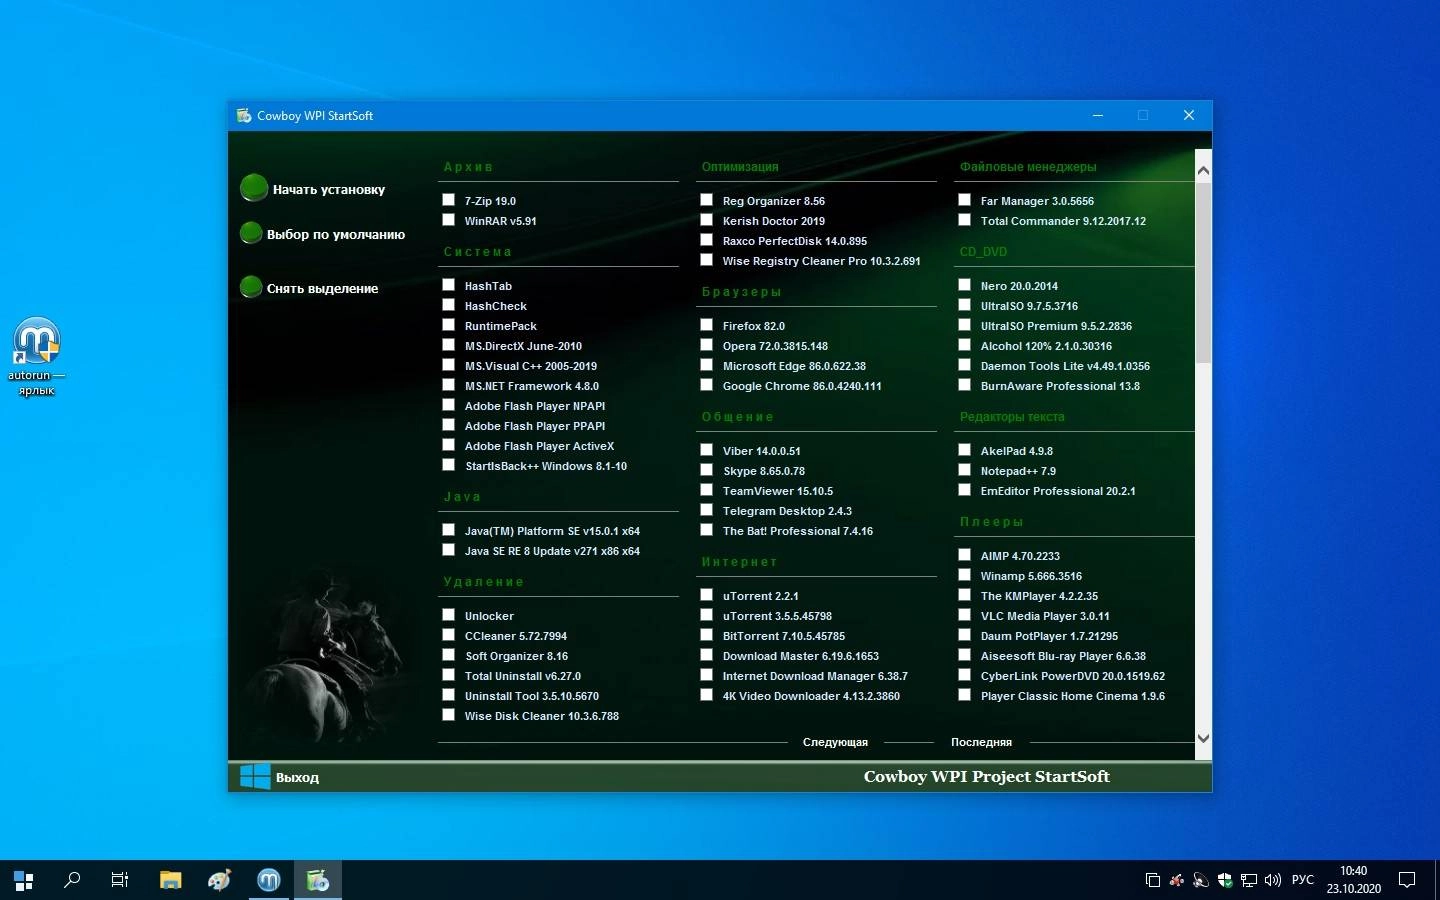This screenshot has height=900, width=1440.
Task: Check the Skype 8.65.0.78 box
Action: (707, 470)
